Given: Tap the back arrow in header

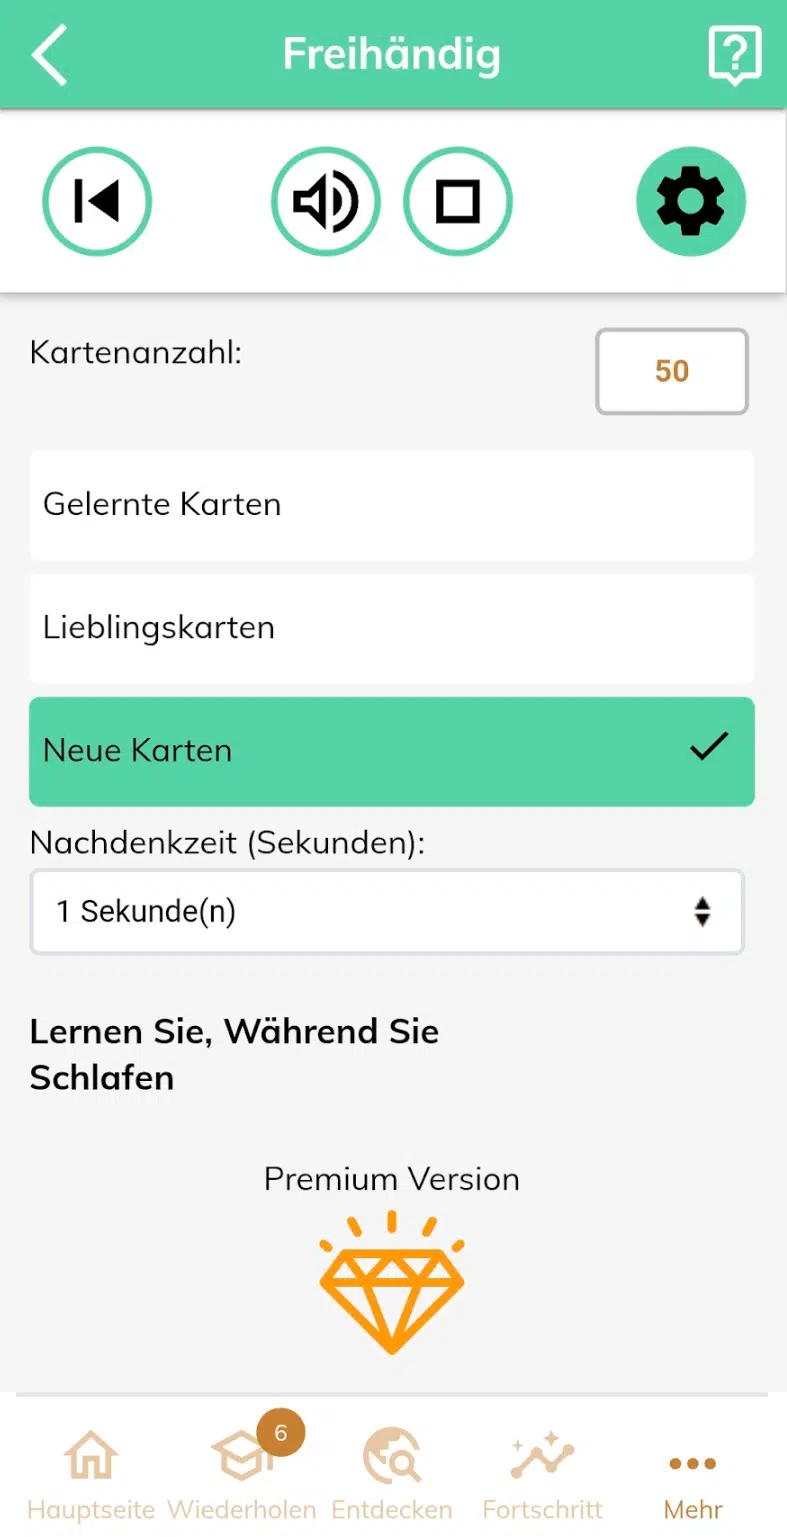Looking at the screenshot, I should (x=50, y=55).
